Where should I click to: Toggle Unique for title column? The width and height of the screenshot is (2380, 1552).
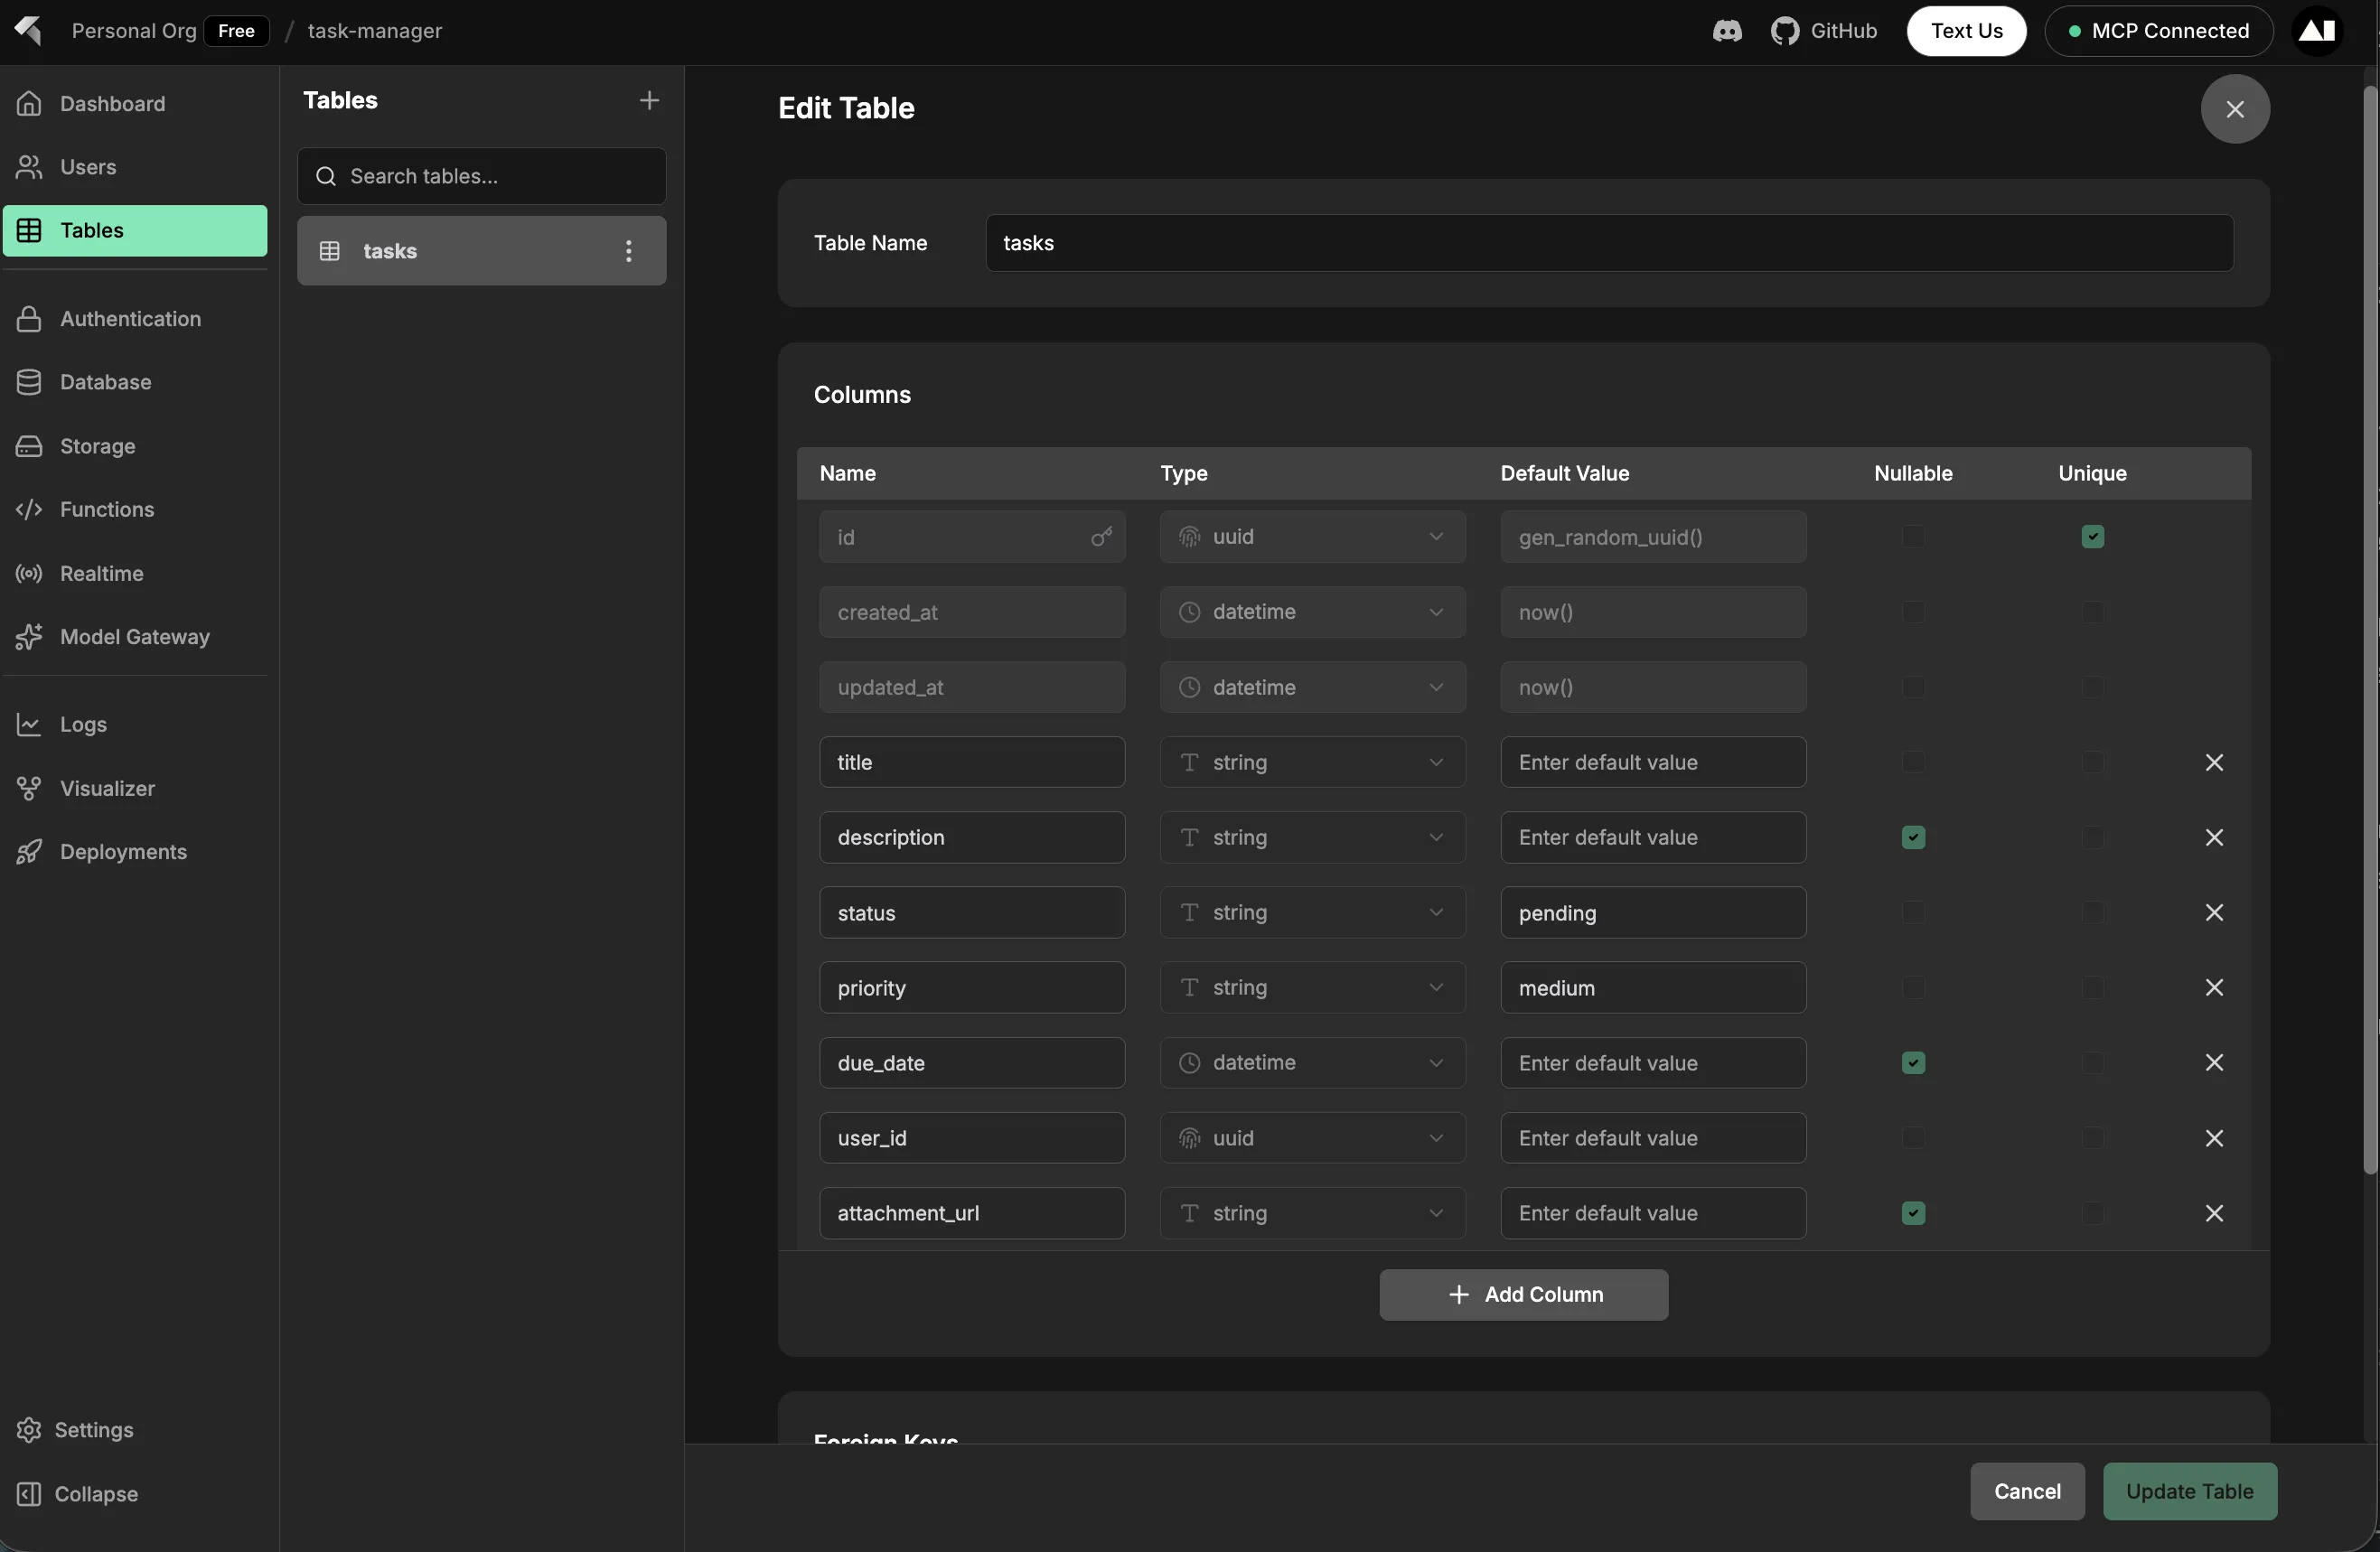pos(2092,762)
